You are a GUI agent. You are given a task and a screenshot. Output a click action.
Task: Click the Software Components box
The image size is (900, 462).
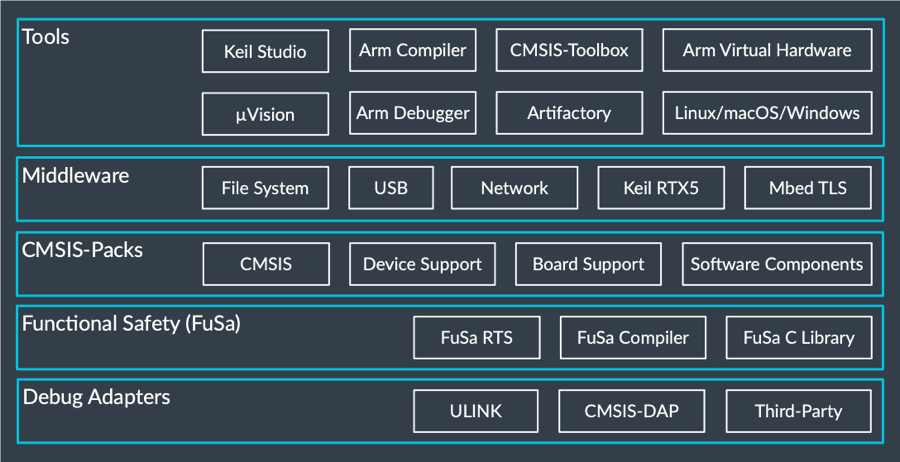[776, 264]
